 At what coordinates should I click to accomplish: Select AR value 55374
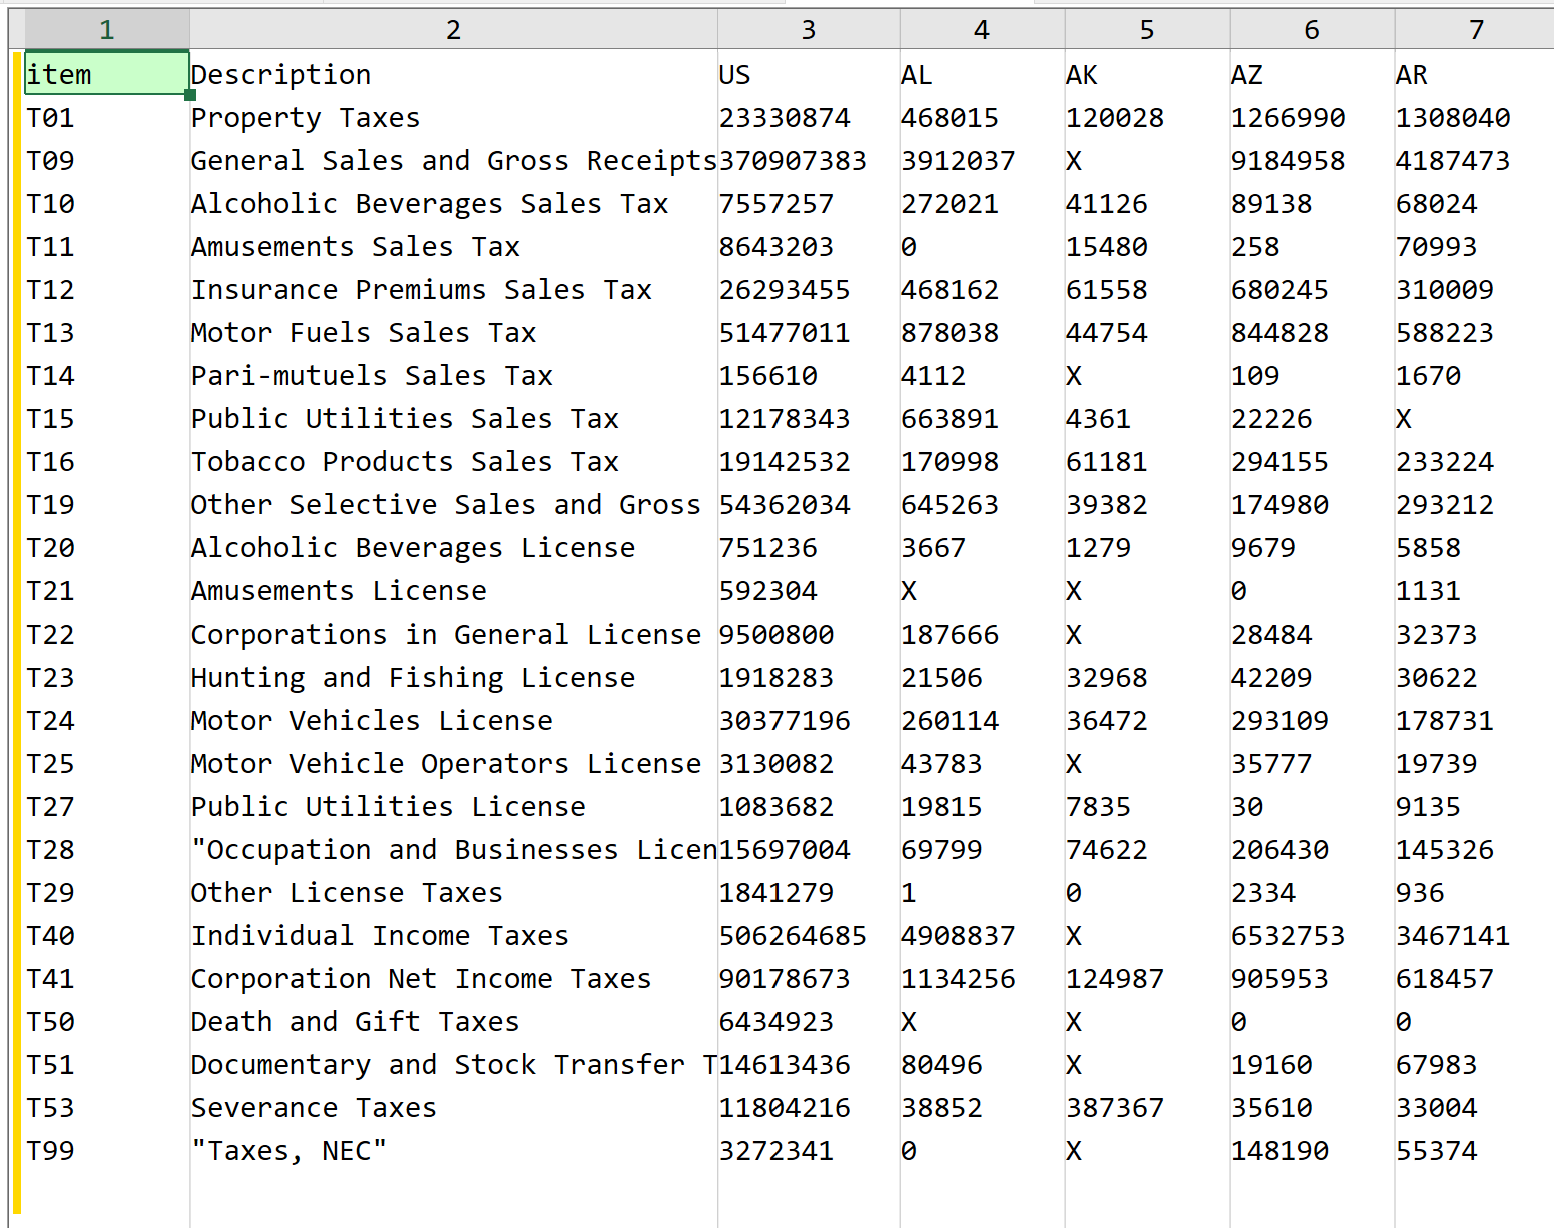(x=1475, y=1150)
